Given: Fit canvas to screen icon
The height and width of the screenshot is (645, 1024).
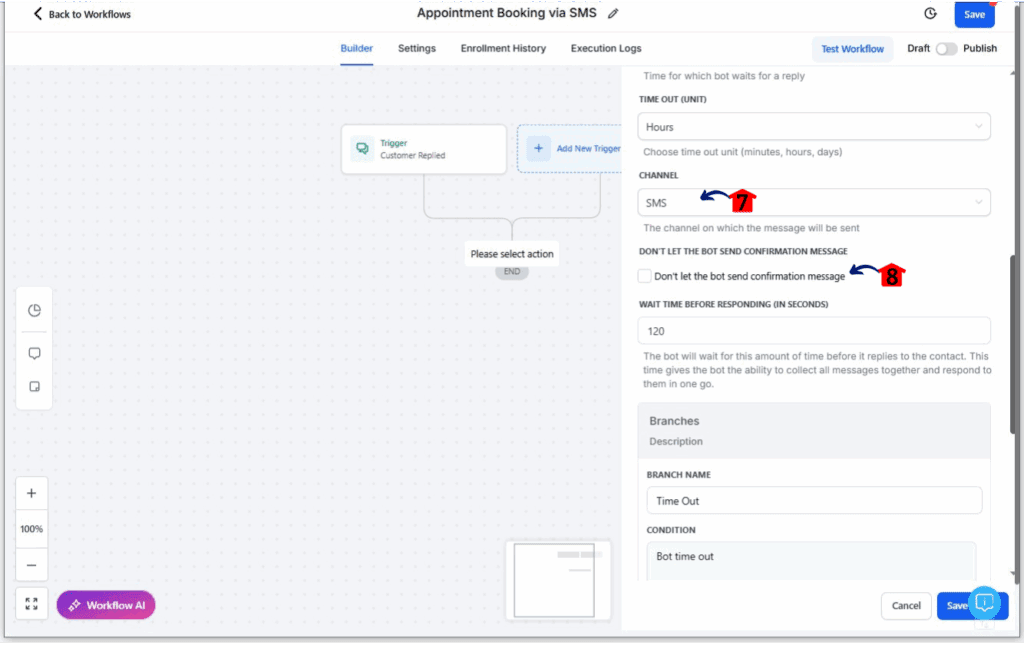Looking at the screenshot, I should pyautogui.click(x=31, y=604).
